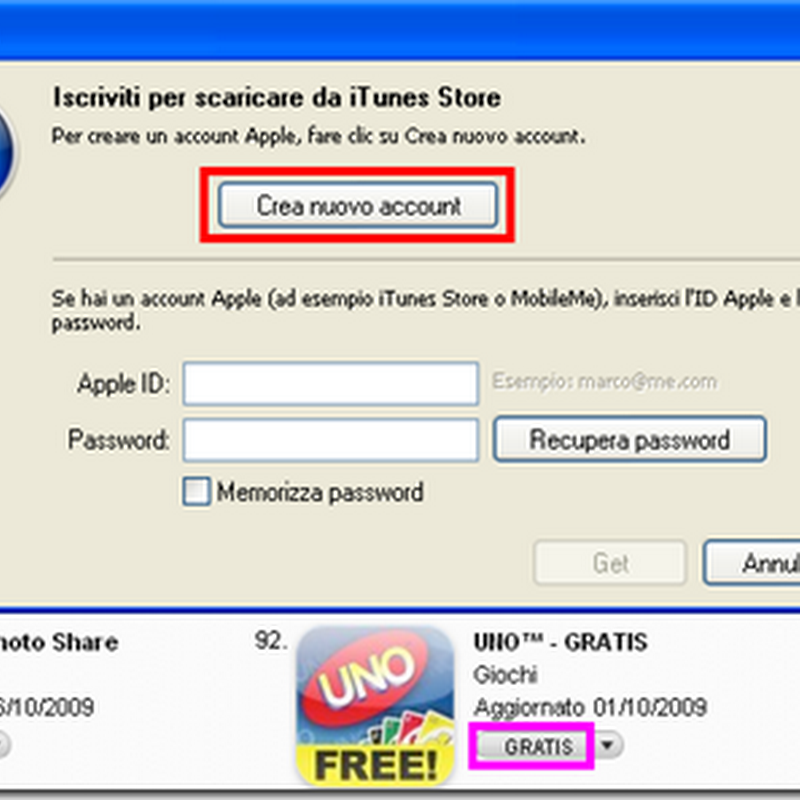800x800 pixels.
Task: Focus the Password text field
Action: pyautogui.click(x=331, y=440)
